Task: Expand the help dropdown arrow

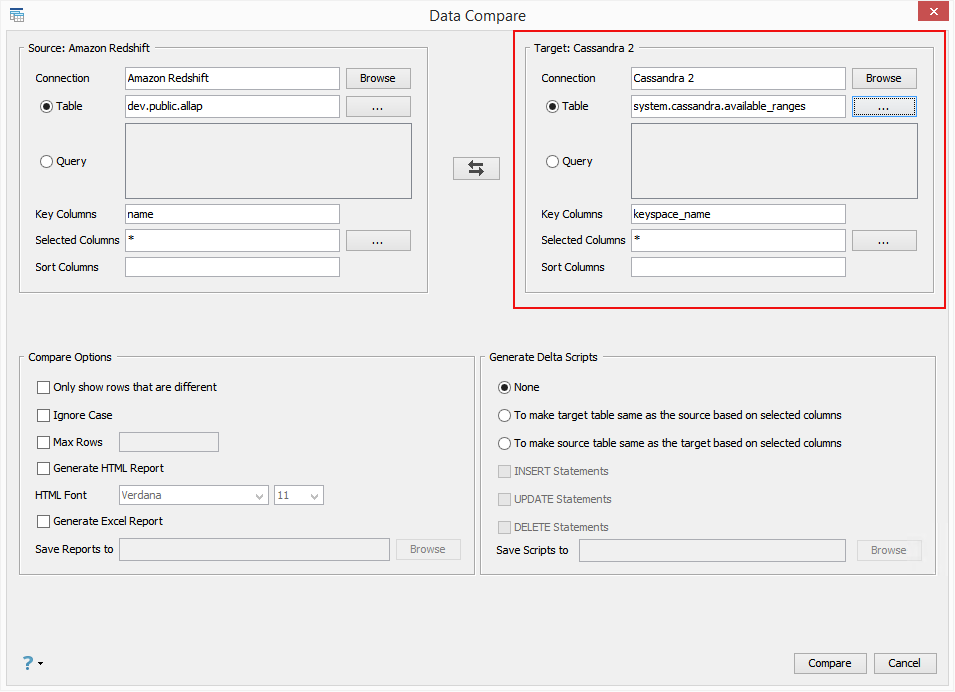Action: click(x=41, y=663)
